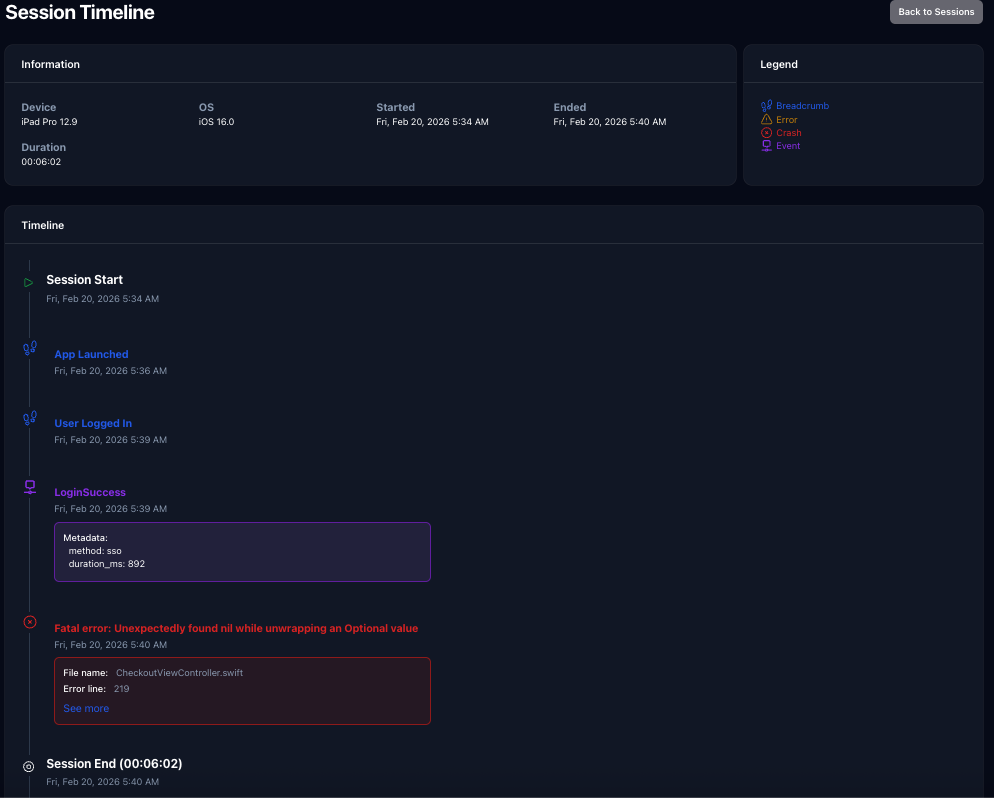Click the Session End timeline marker label
Viewport: 994px width, 798px height.
point(114,763)
